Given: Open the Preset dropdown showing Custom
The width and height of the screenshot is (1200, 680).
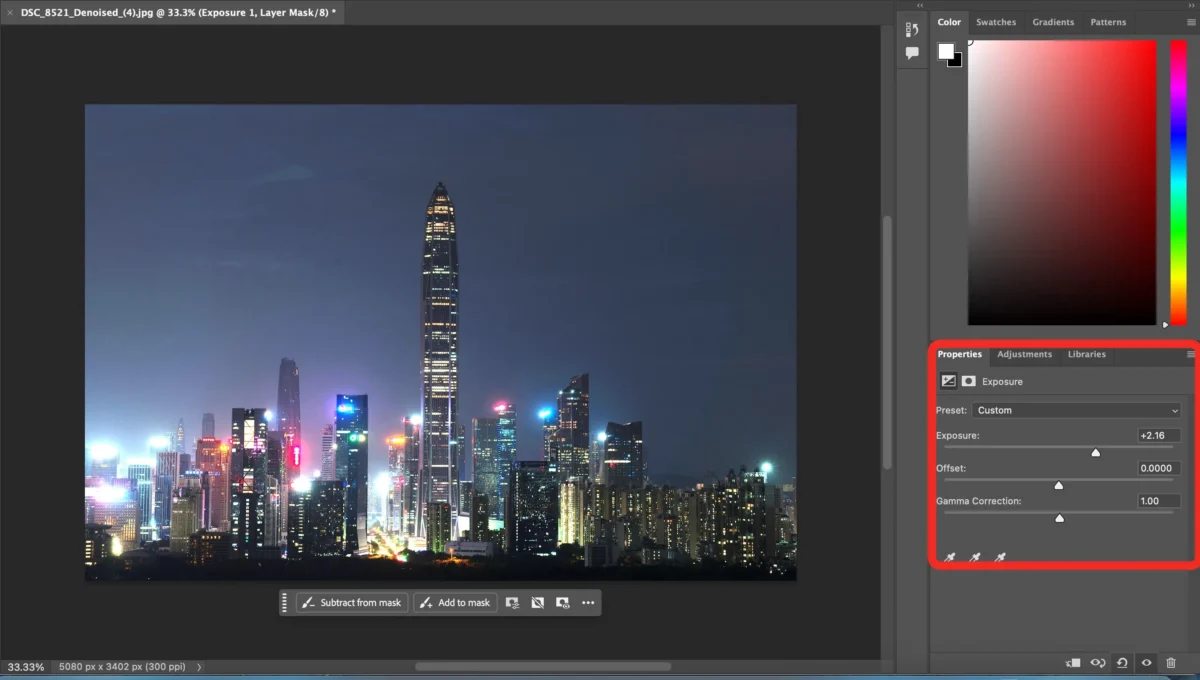Looking at the screenshot, I should pos(1076,410).
